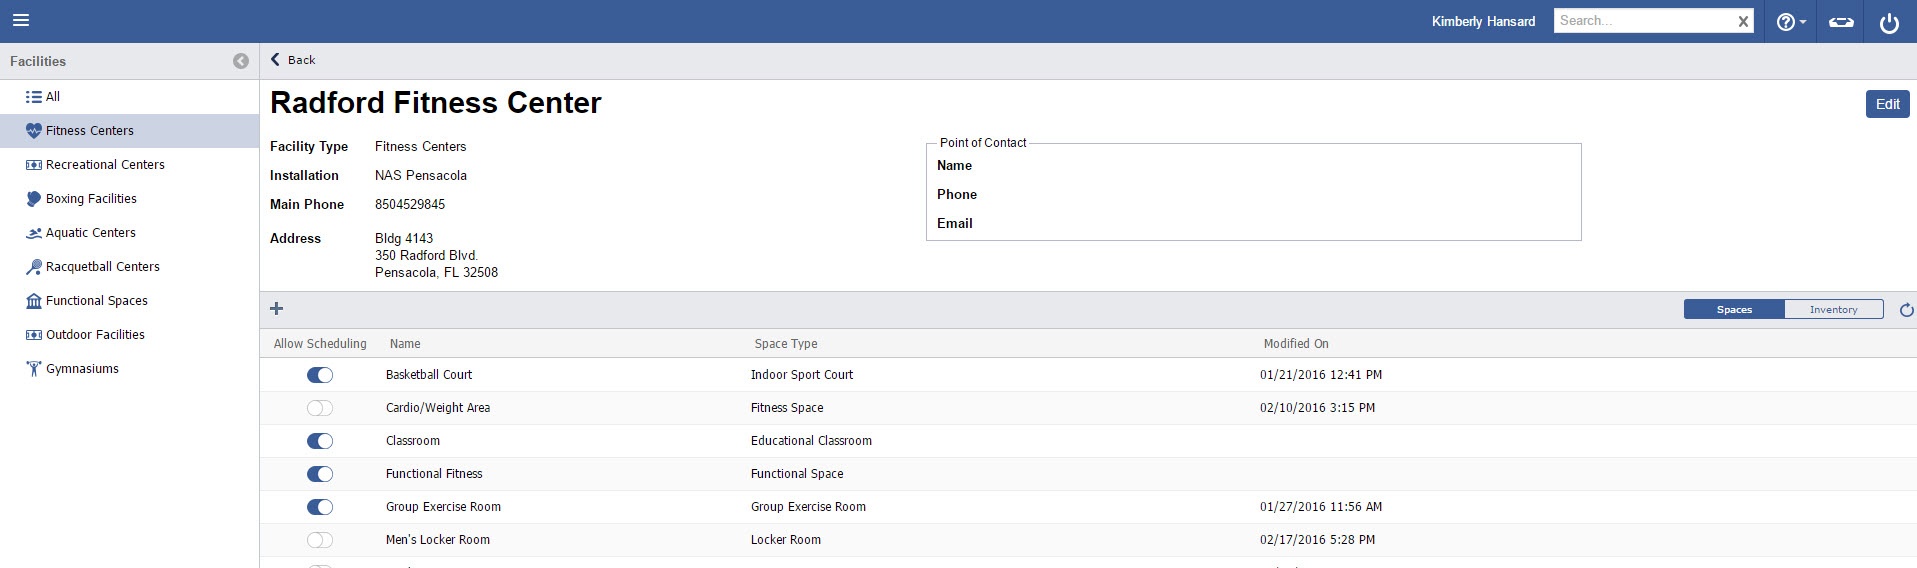Click the Edit button
Image resolution: width=1917 pixels, height=568 pixels.
click(1887, 104)
